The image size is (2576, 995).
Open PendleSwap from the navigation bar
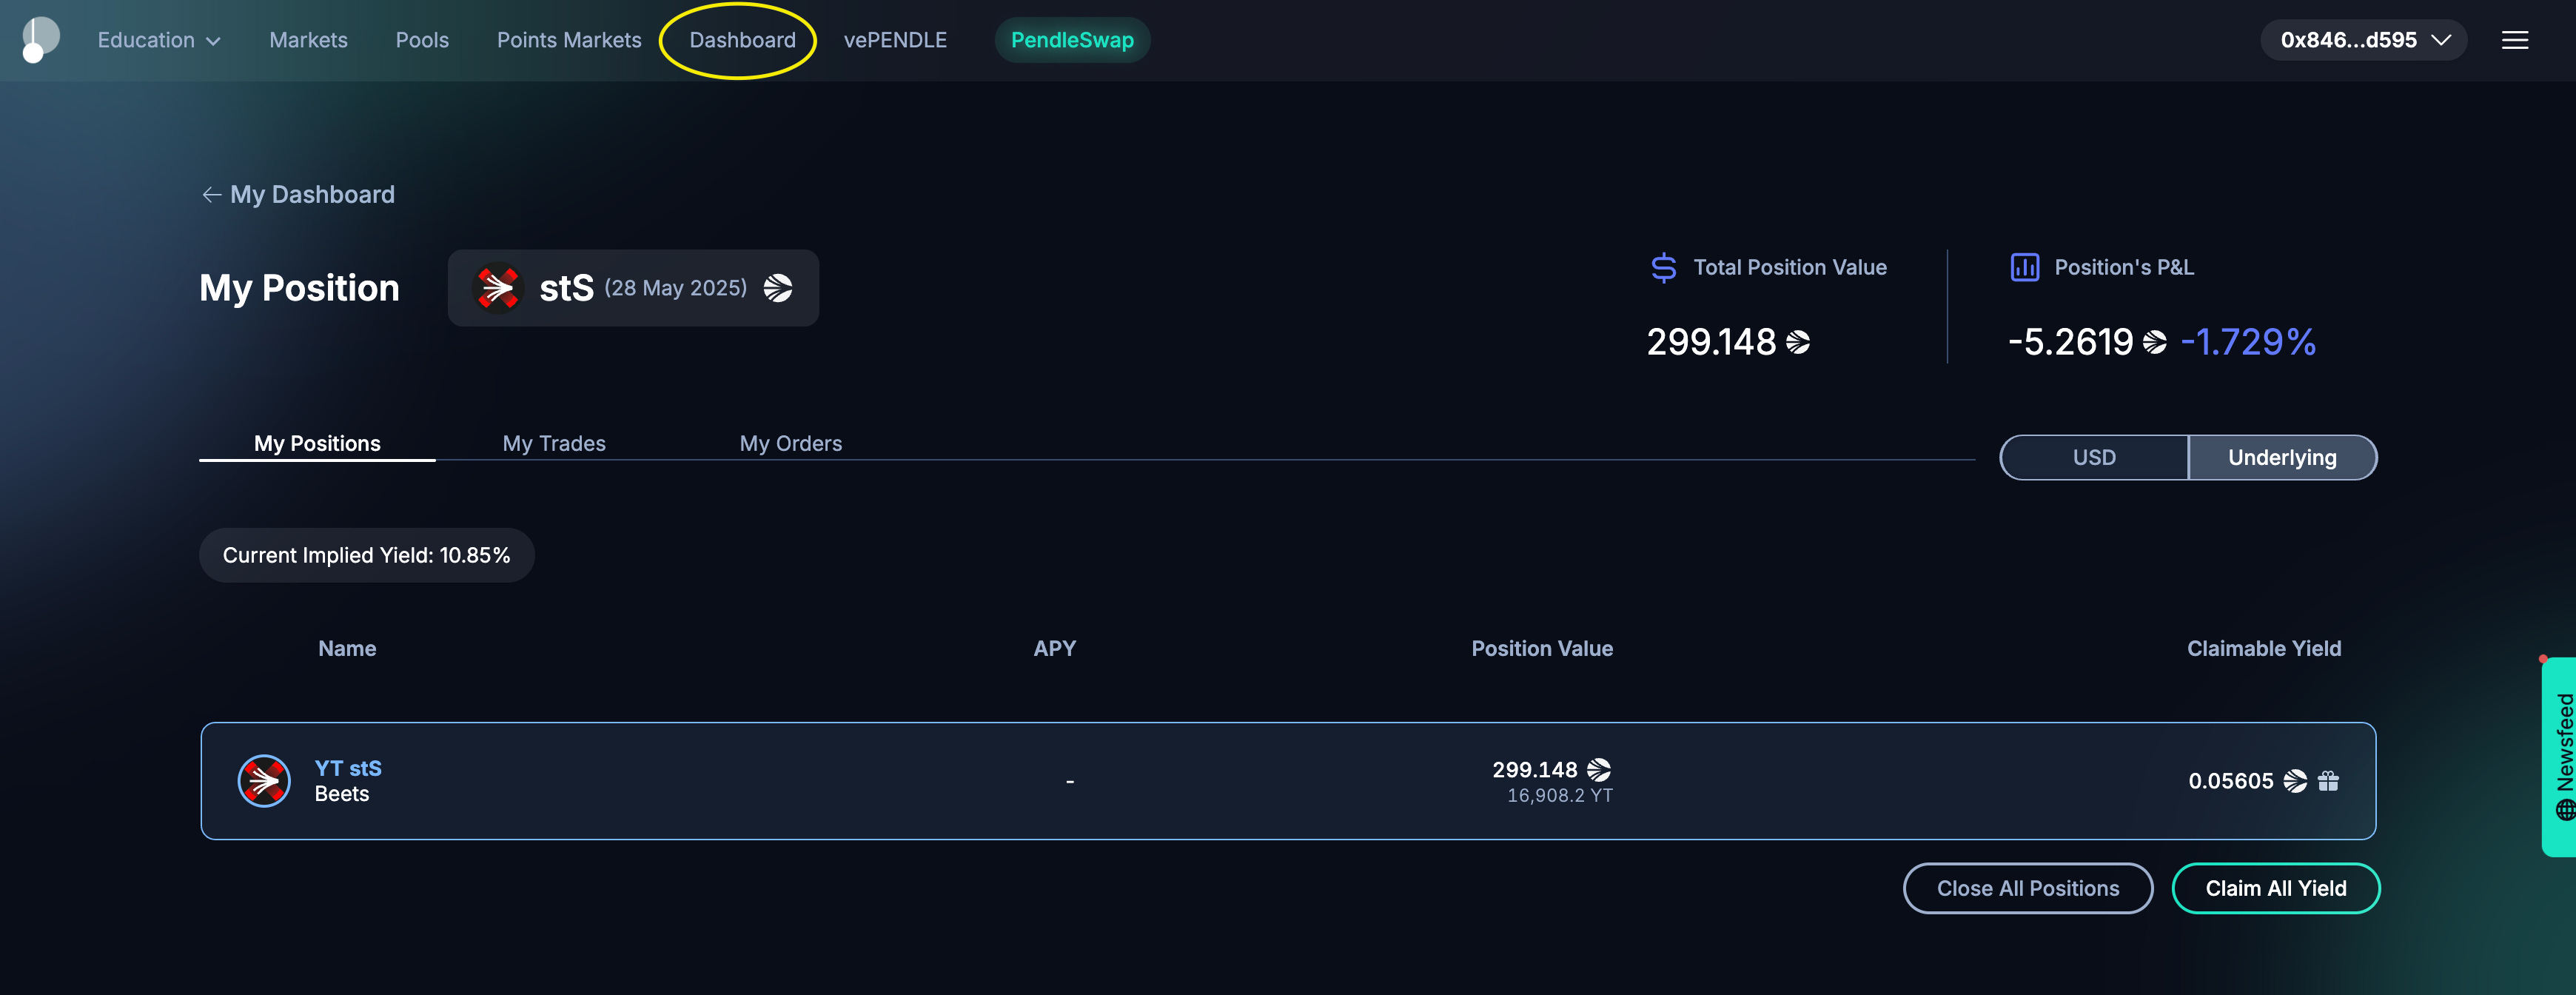click(x=1071, y=40)
